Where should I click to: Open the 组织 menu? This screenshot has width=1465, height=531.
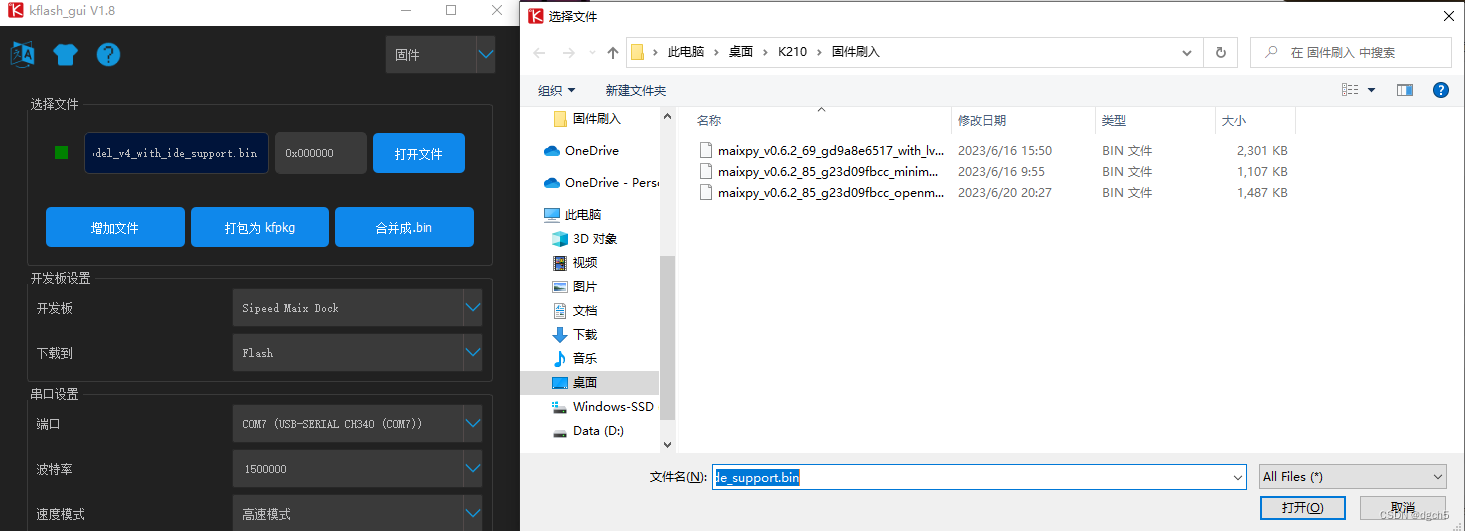click(x=556, y=90)
